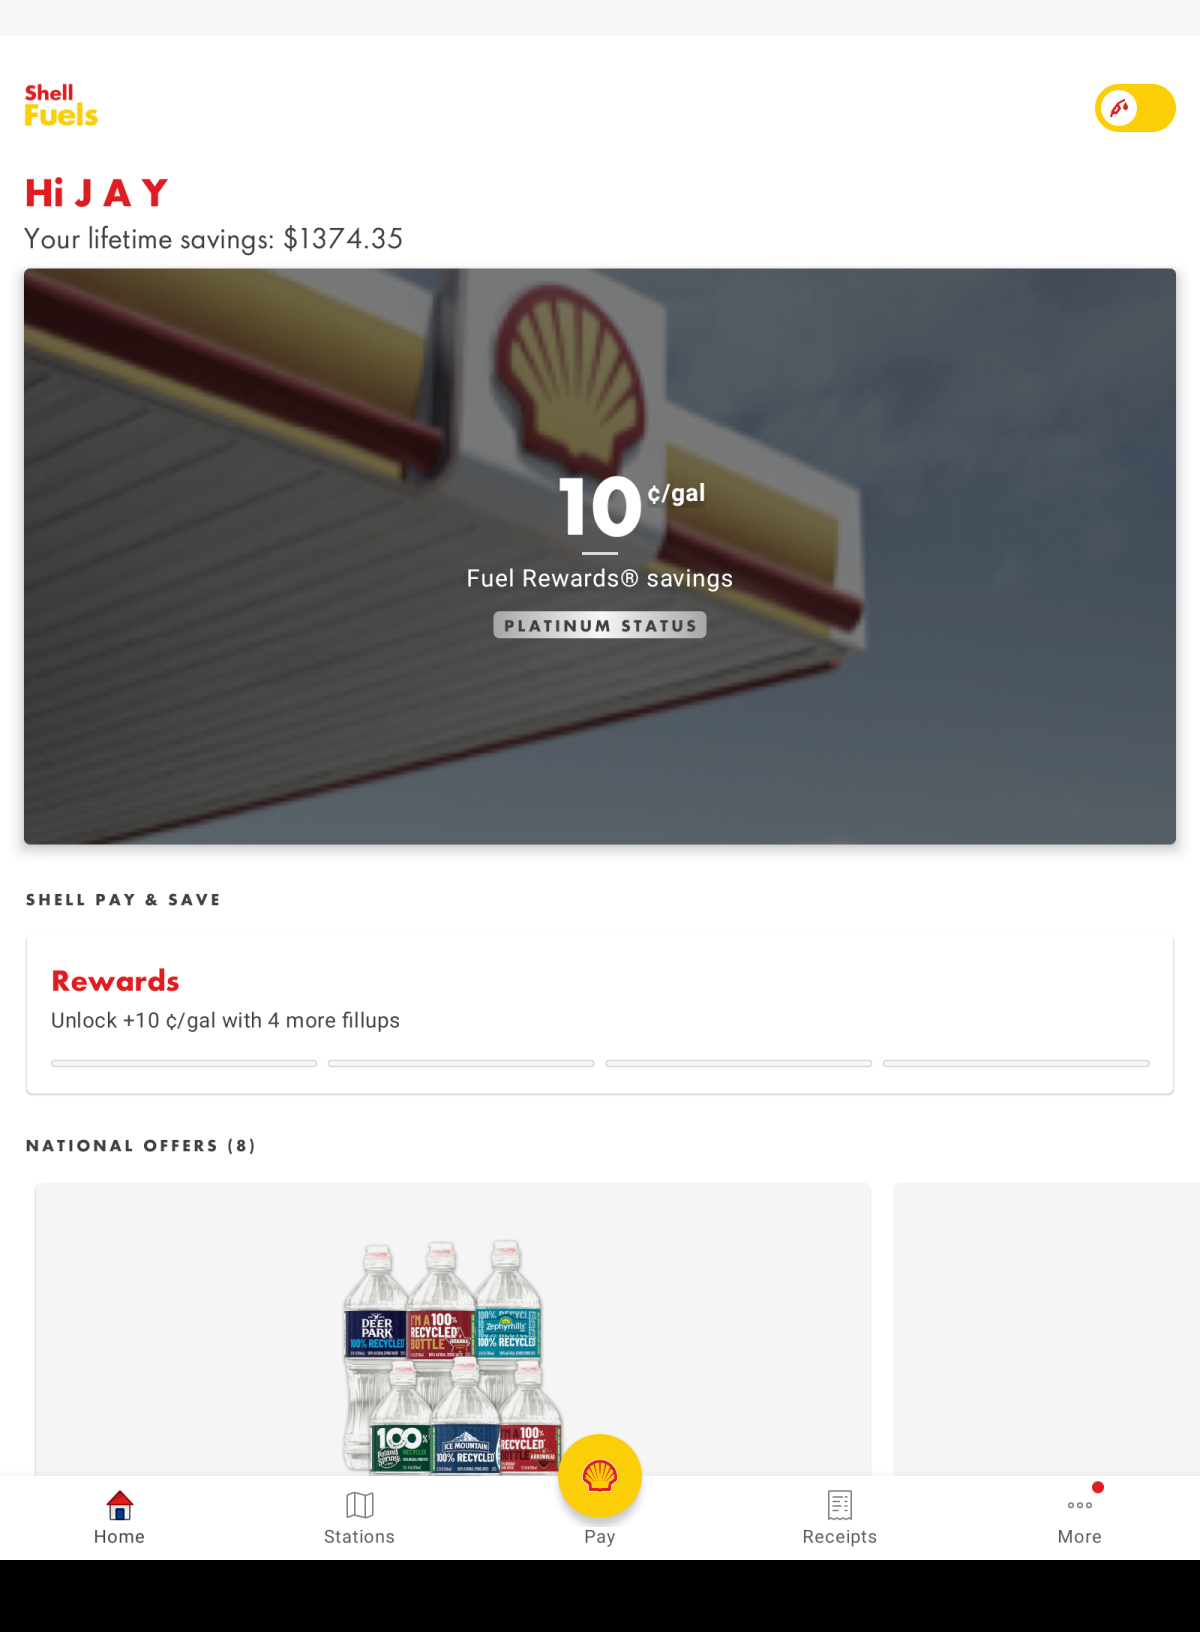
Task: Tap the National Offers (8) heading
Action: (x=141, y=1146)
